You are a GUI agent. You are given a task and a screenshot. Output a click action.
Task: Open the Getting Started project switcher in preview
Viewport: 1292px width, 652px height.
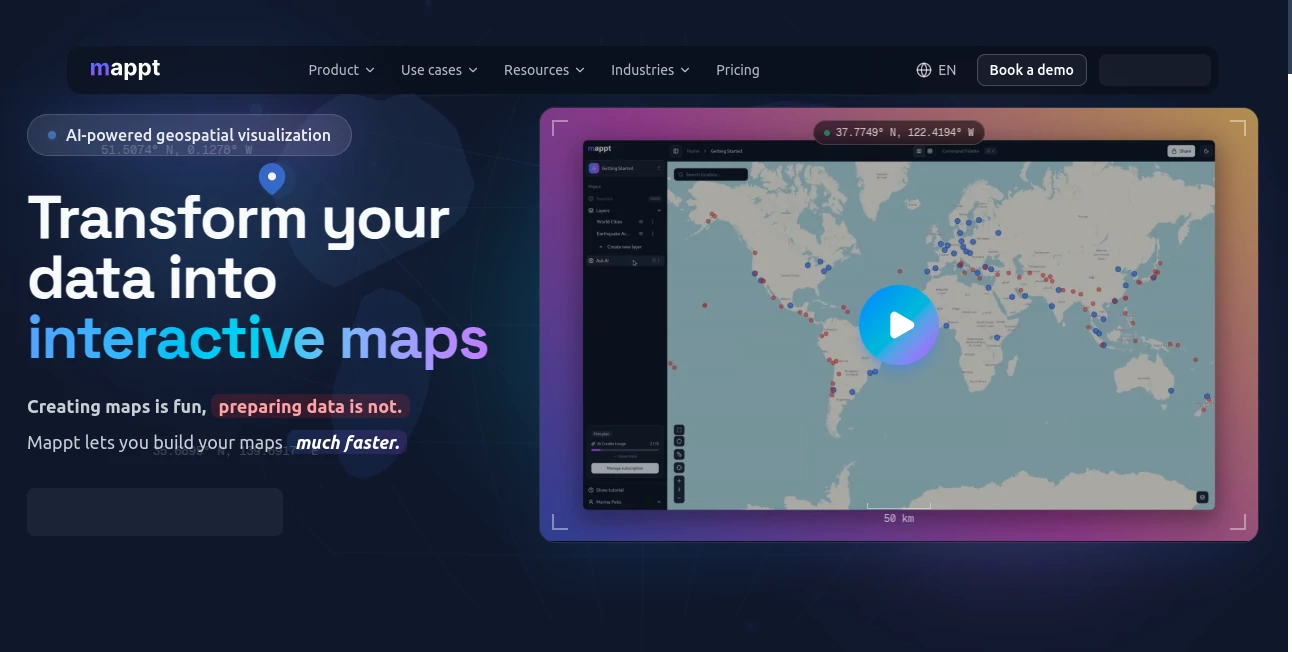point(623,168)
